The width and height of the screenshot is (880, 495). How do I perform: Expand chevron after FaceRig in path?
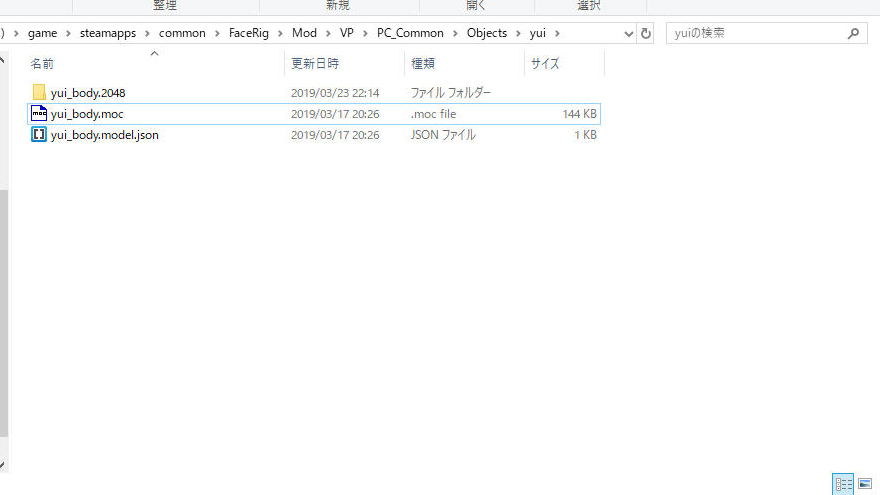(x=280, y=33)
